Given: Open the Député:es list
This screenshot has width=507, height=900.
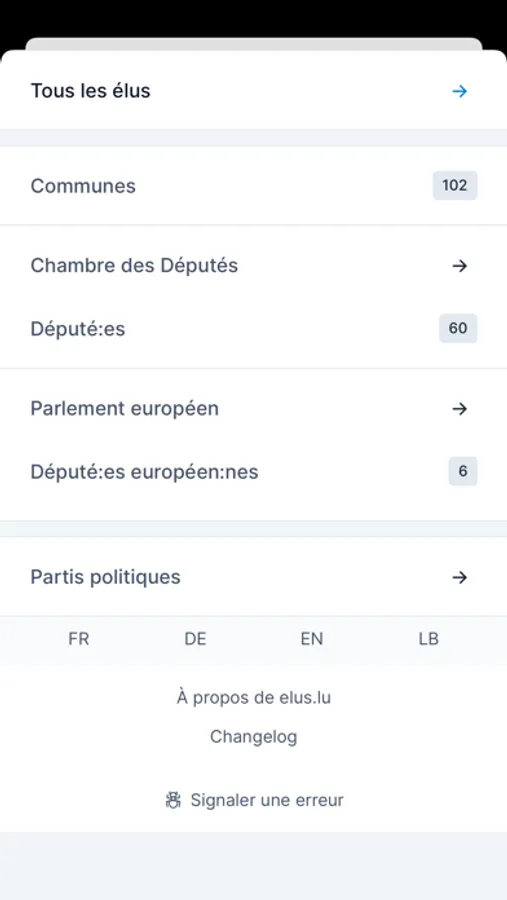Looking at the screenshot, I should tap(253, 329).
